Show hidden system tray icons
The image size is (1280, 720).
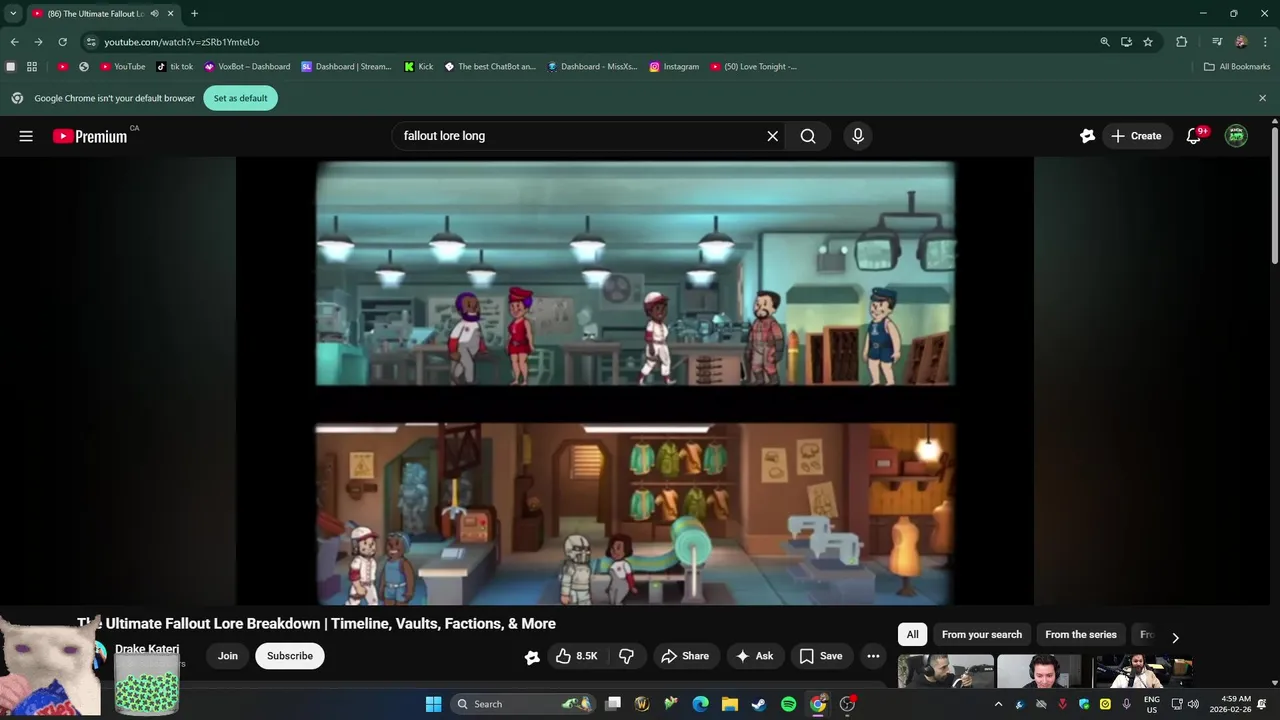[x=998, y=704]
